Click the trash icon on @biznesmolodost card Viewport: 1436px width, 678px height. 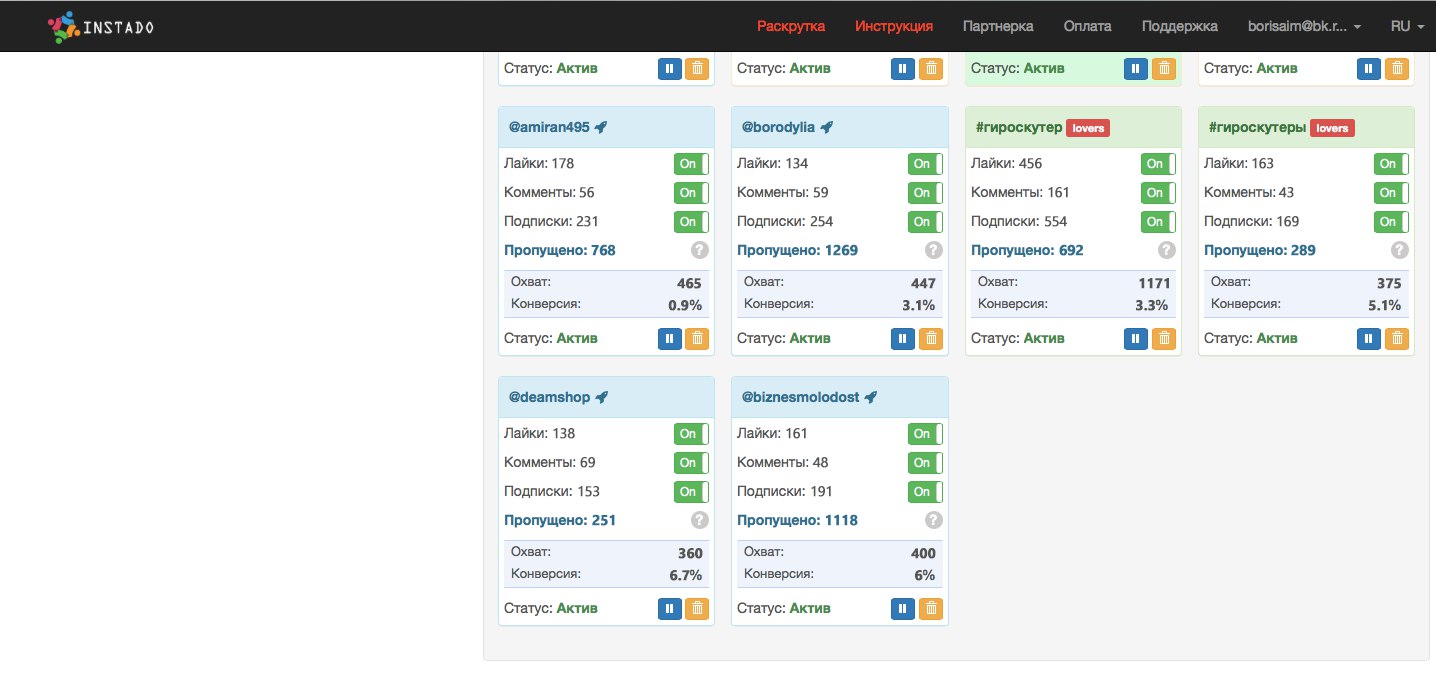(930, 608)
